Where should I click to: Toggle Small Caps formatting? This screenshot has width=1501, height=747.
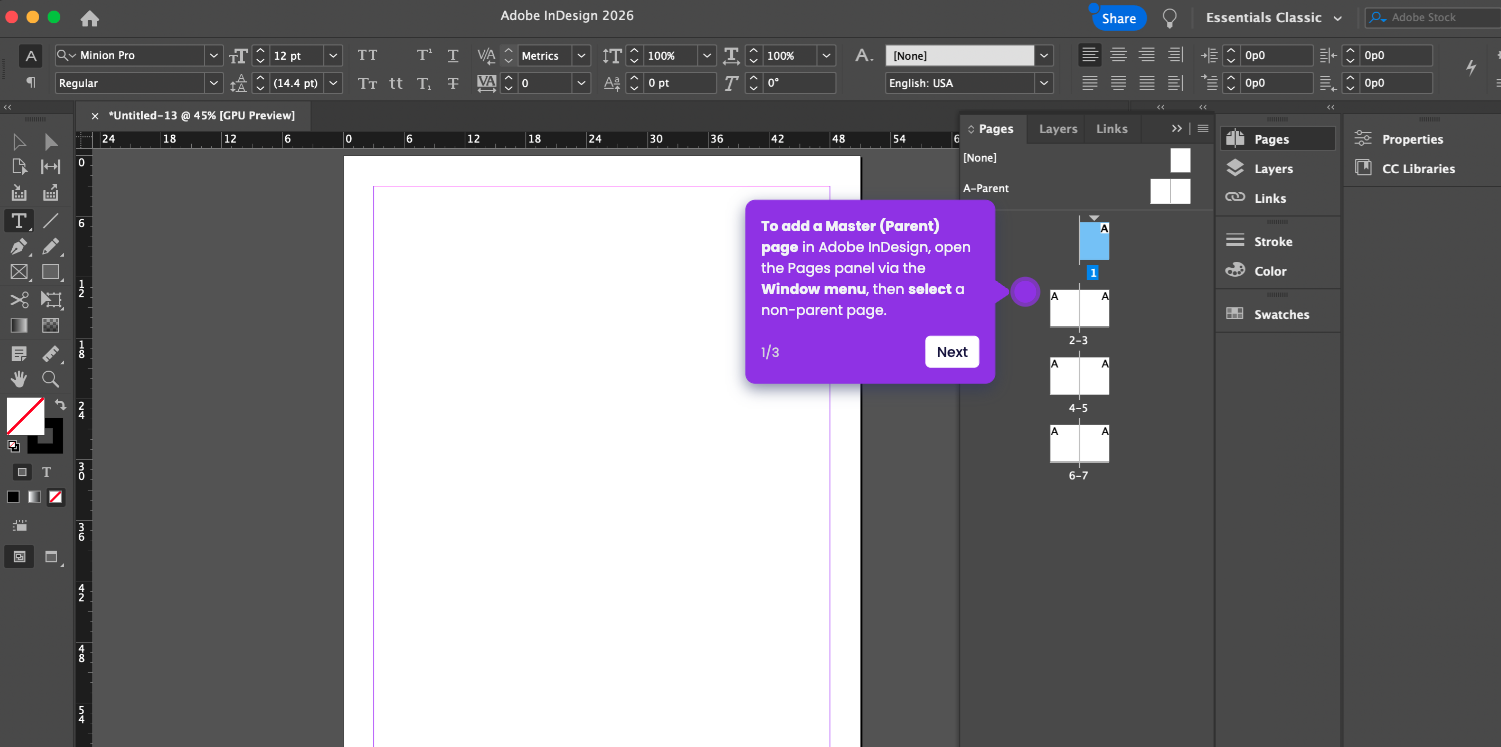point(368,84)
